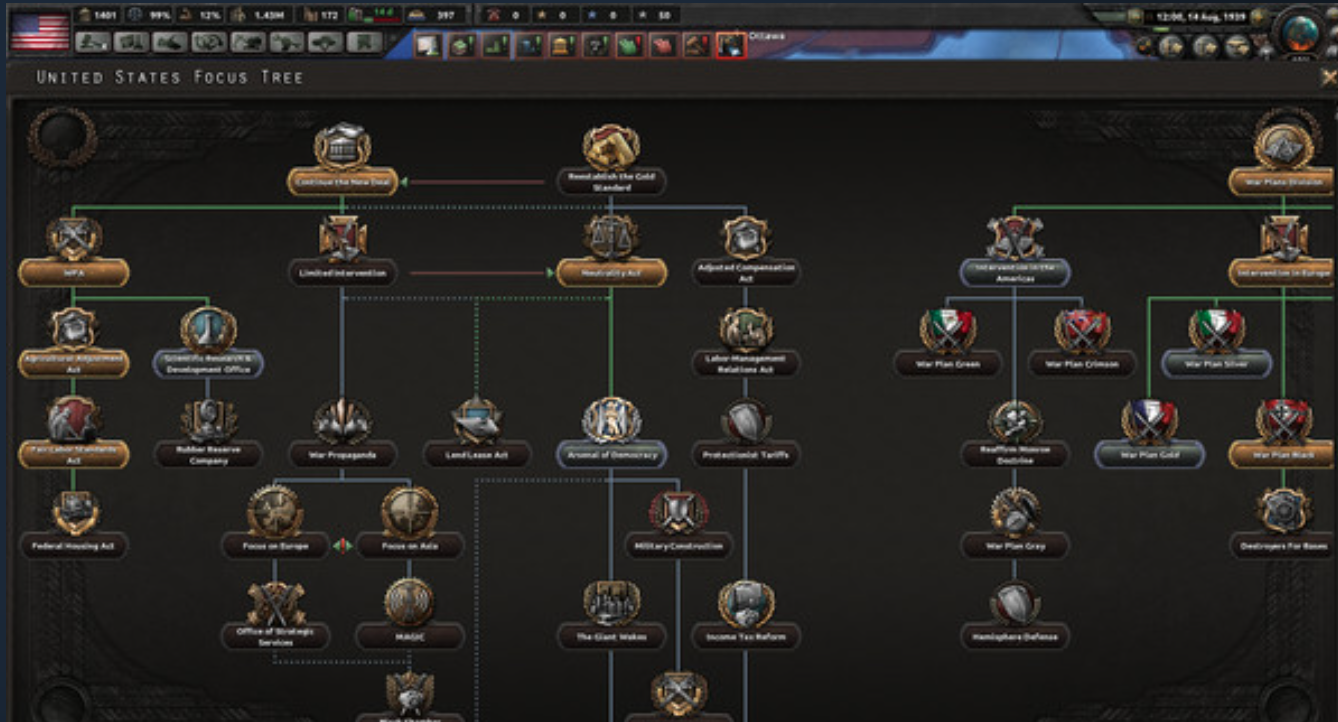Select the Limited Intervention focus icon

pyautogui.click(x=342, y=238)
